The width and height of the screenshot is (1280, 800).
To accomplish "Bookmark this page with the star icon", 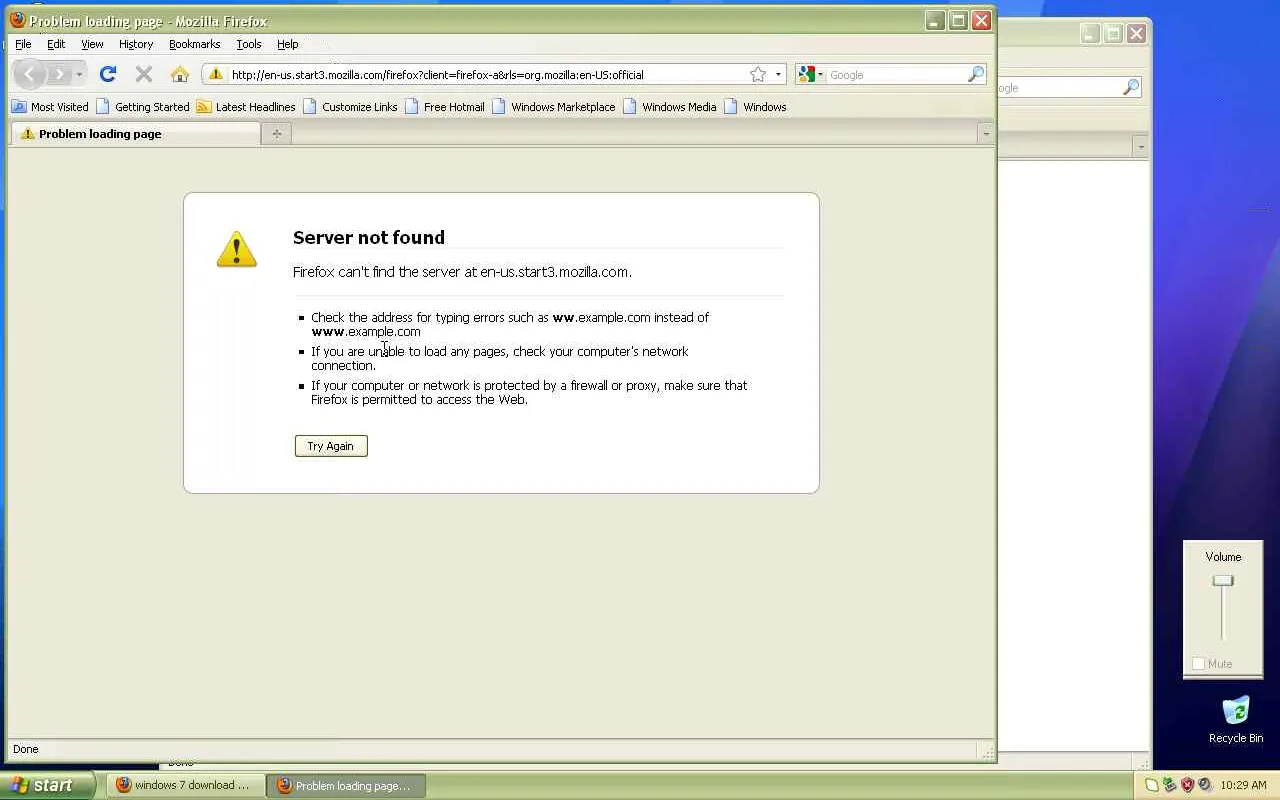I will [x=758, y=74].
